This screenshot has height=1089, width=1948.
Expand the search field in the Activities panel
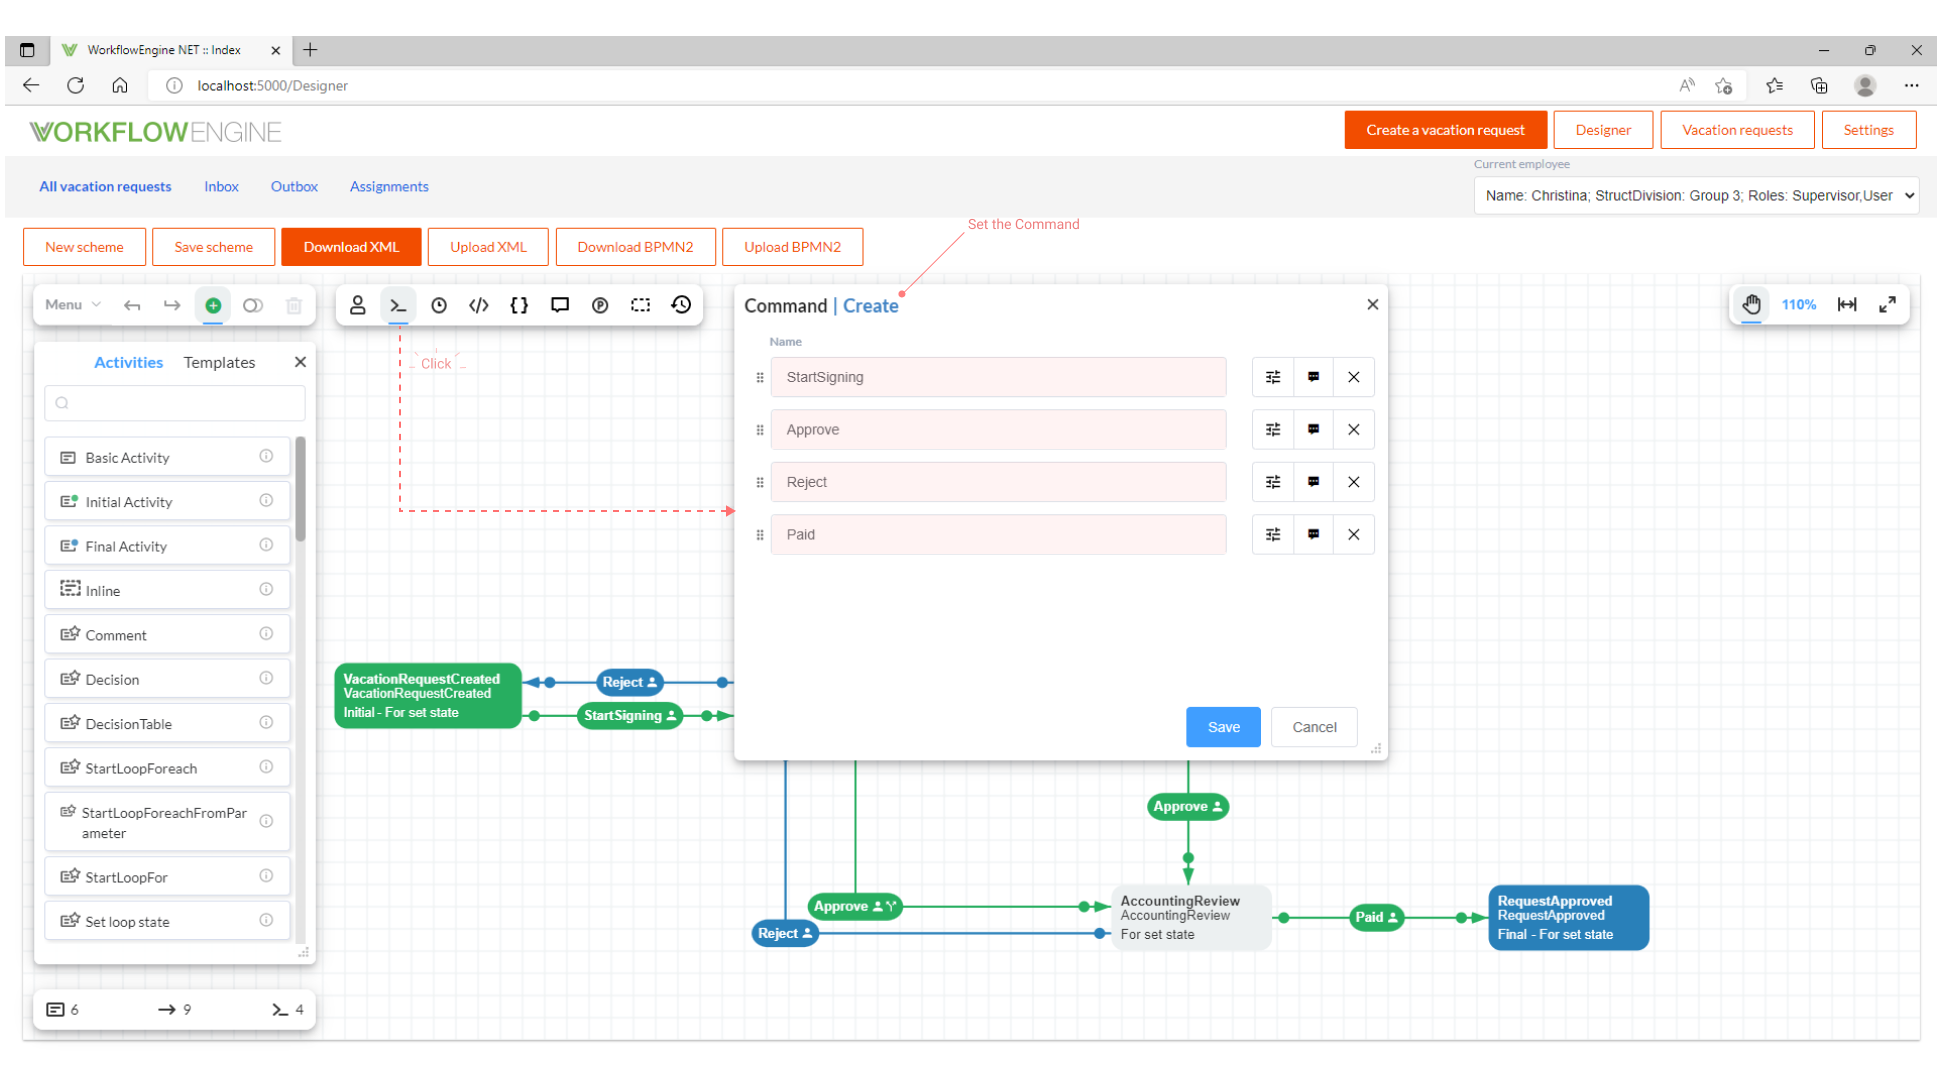[x=174, y=403]
